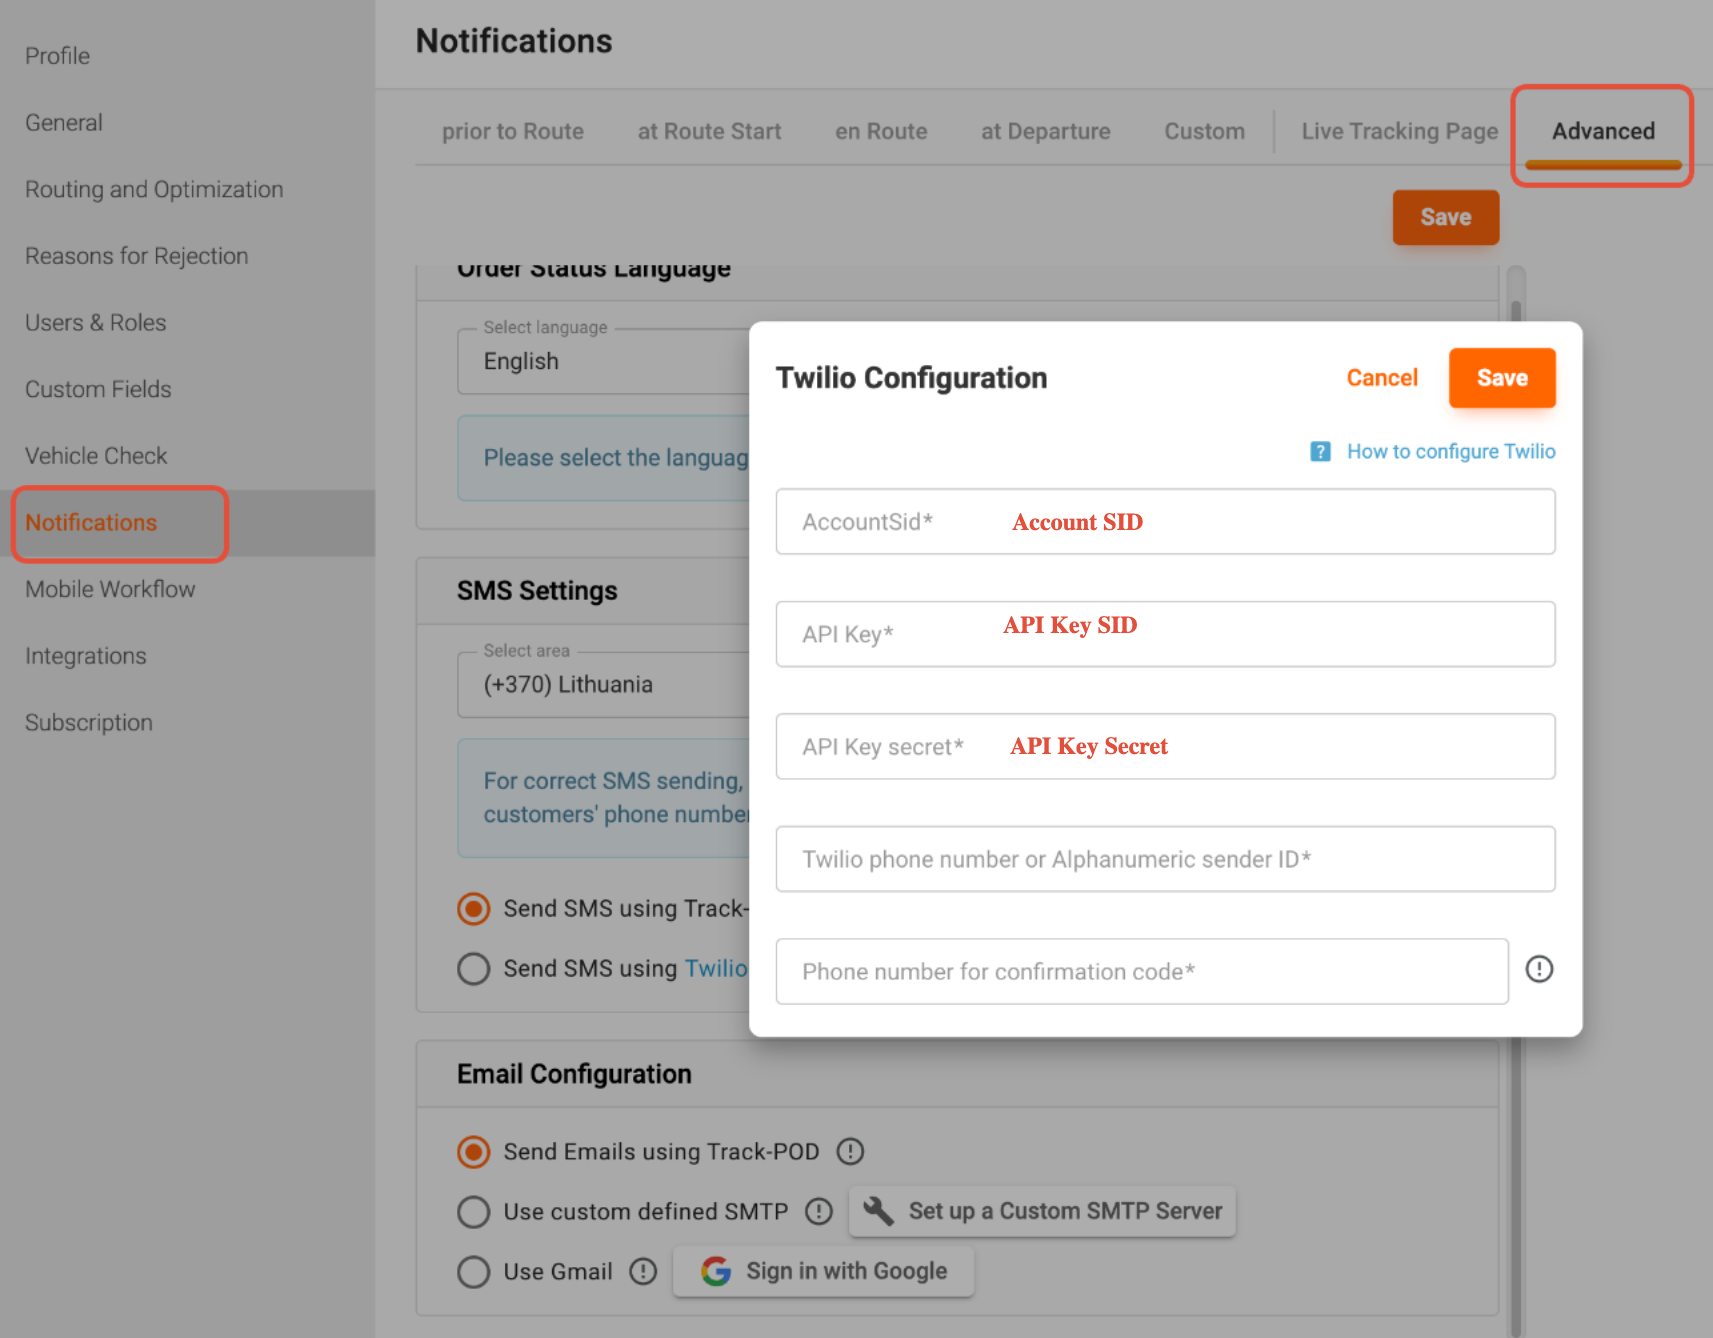Click the info icon next to confirmation phone field
The height and width of the screenshot is (1338, 1713).
pyautogui.click(x=1539, y=969)
